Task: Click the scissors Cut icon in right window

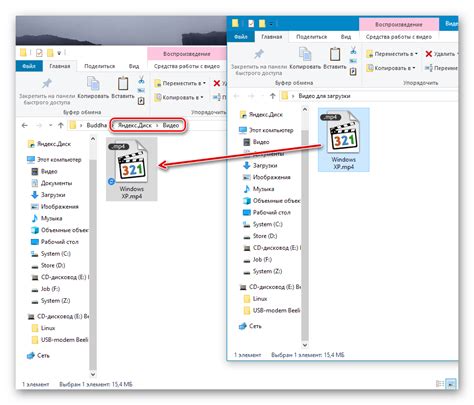Action: pyautogui.click(x=353, y=50)
